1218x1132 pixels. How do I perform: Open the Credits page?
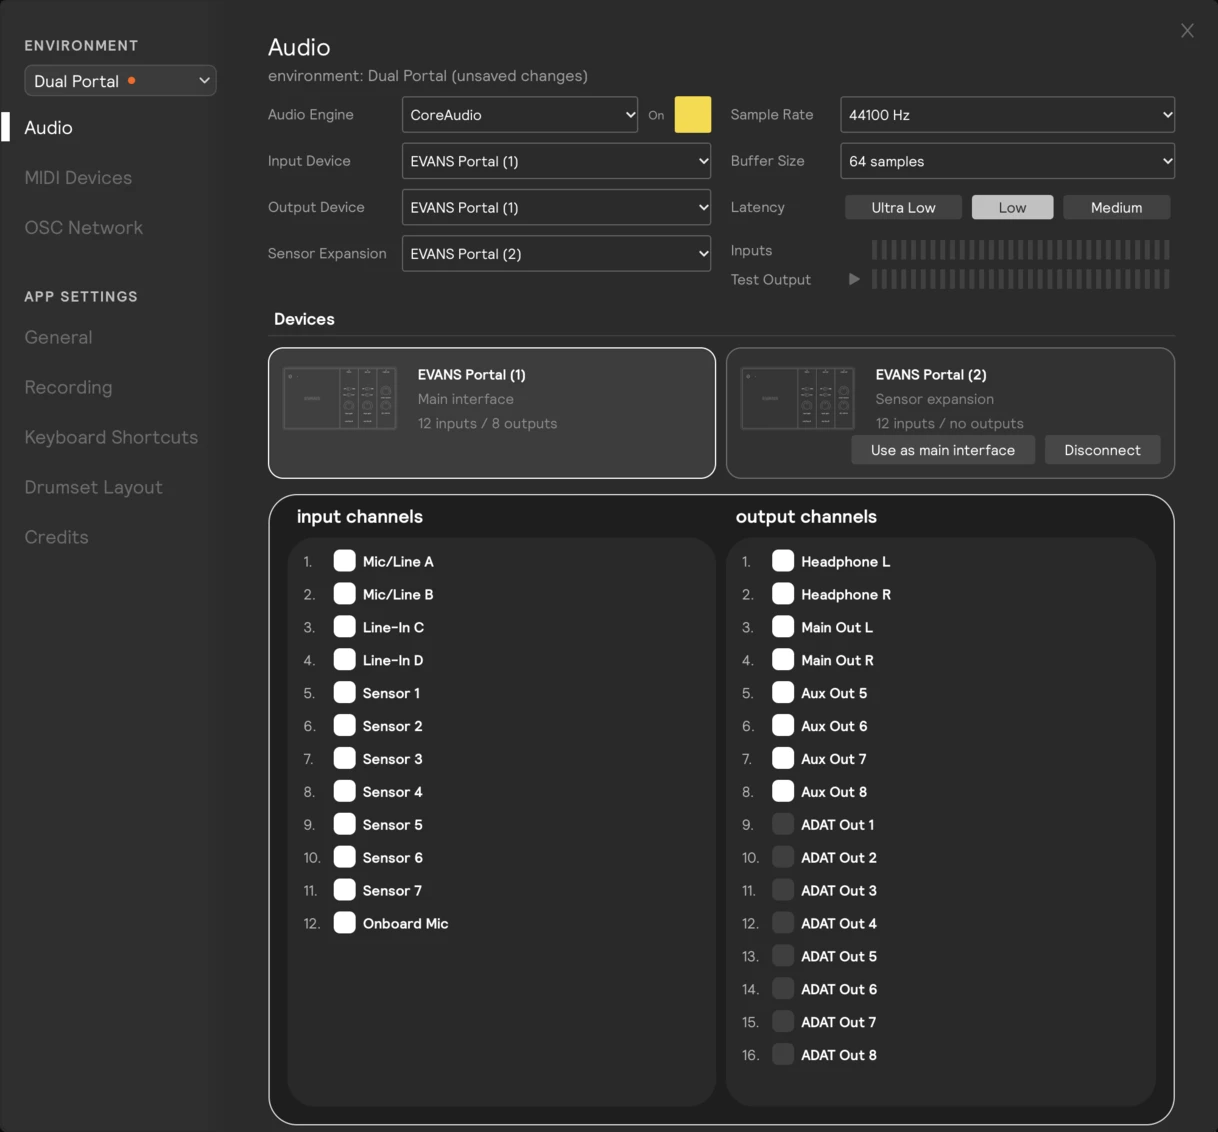point(56,538)
